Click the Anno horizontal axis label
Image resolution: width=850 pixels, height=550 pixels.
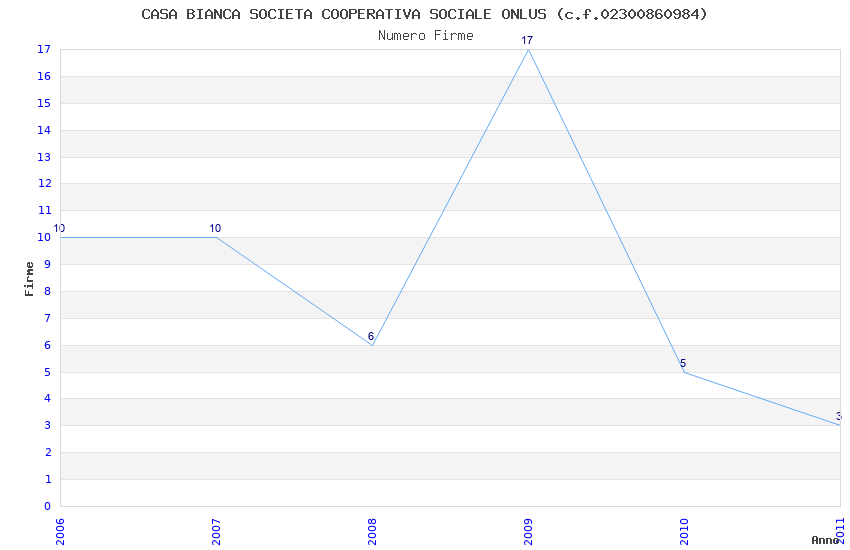pos(825,540)
